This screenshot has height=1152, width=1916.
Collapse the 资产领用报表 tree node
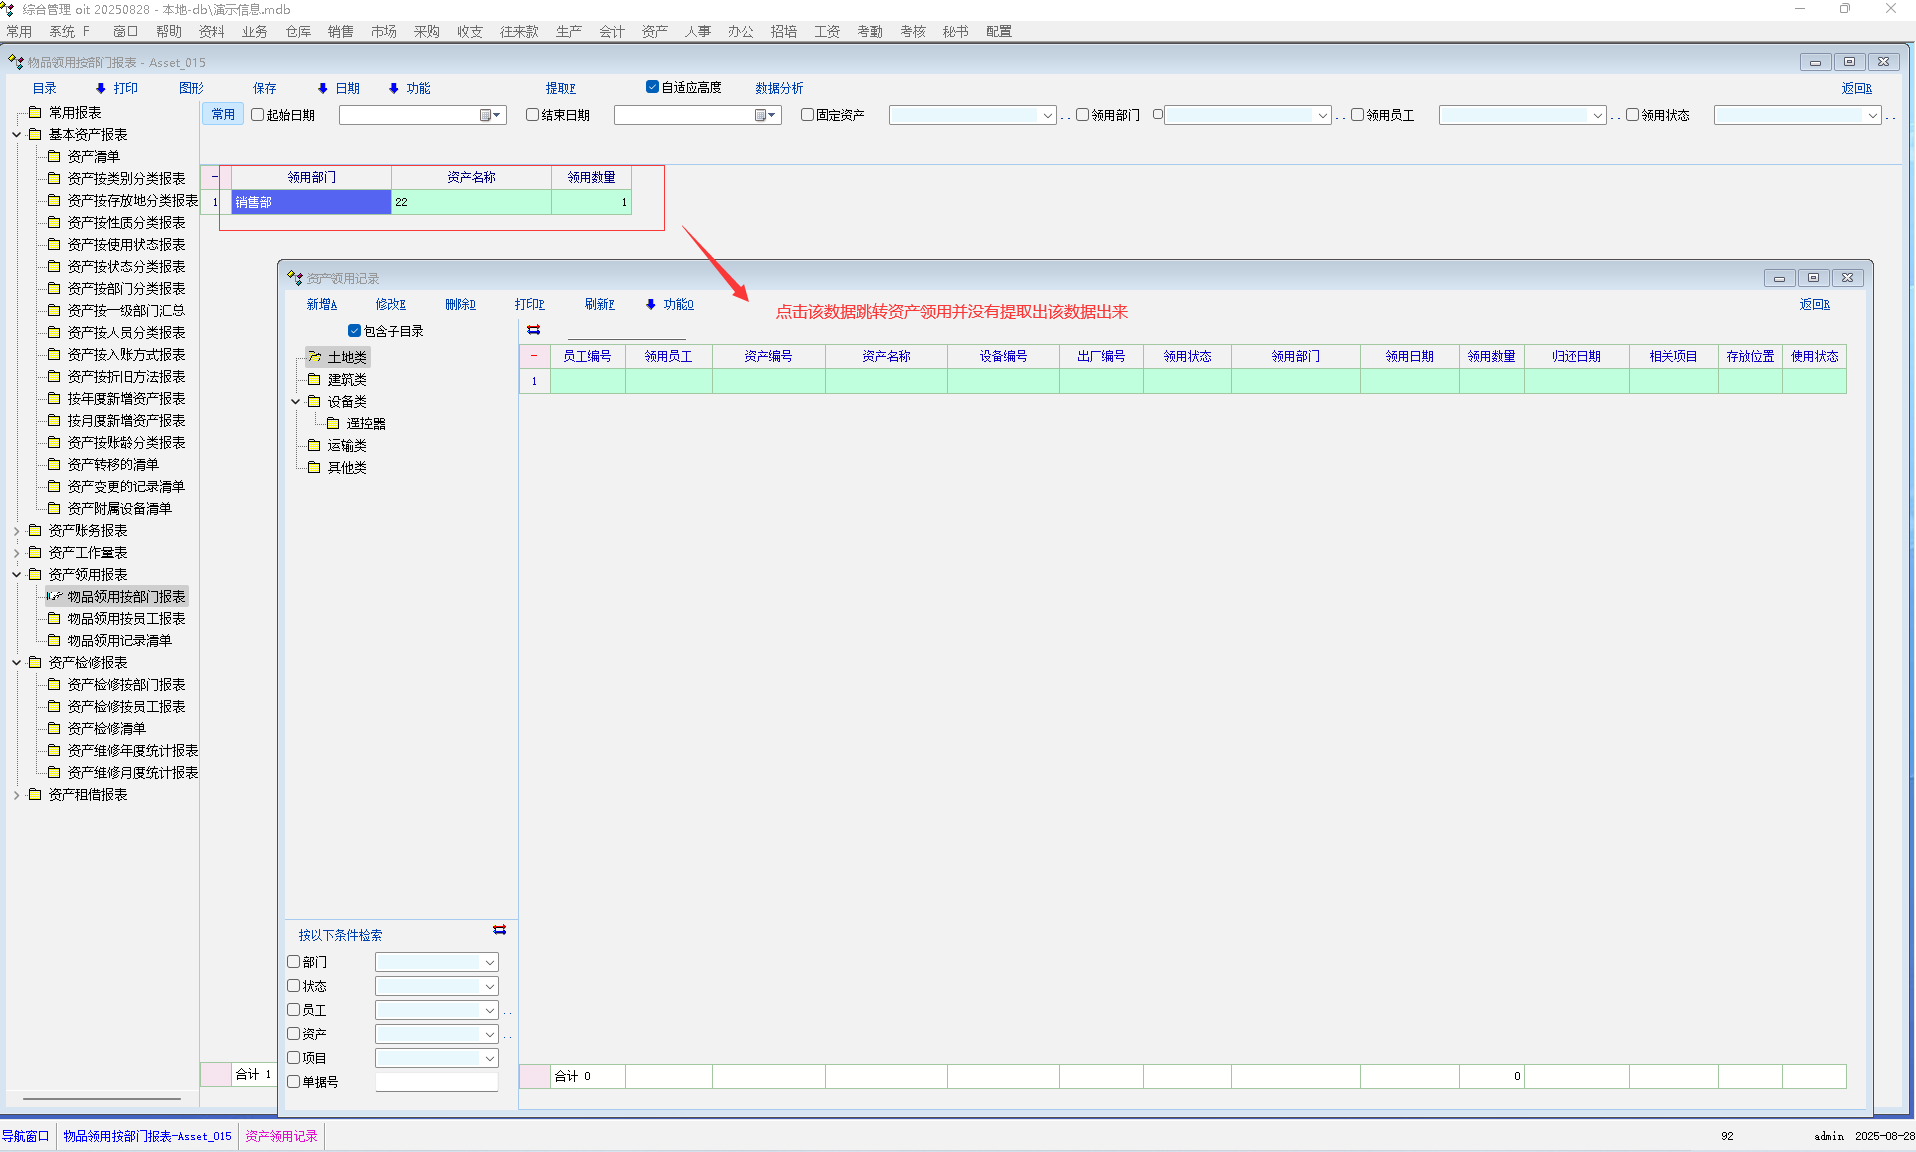(17, 575)
